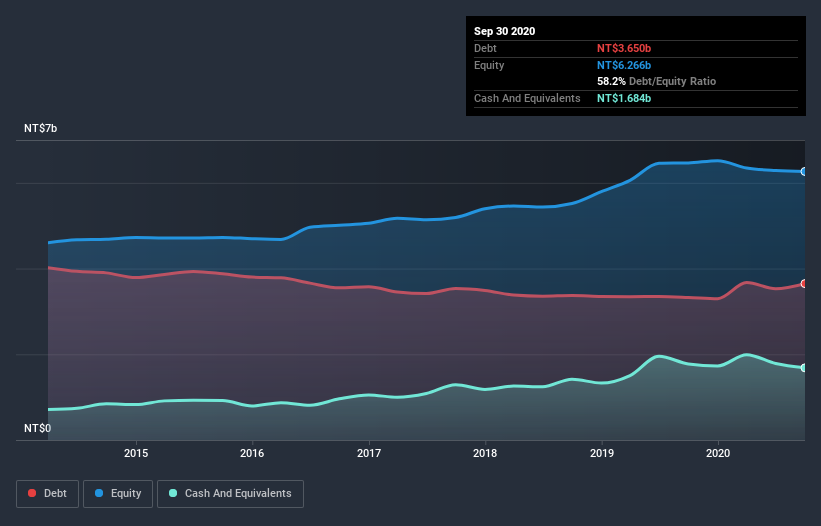Click the NT$7b y-axis label

pos(40,128)
